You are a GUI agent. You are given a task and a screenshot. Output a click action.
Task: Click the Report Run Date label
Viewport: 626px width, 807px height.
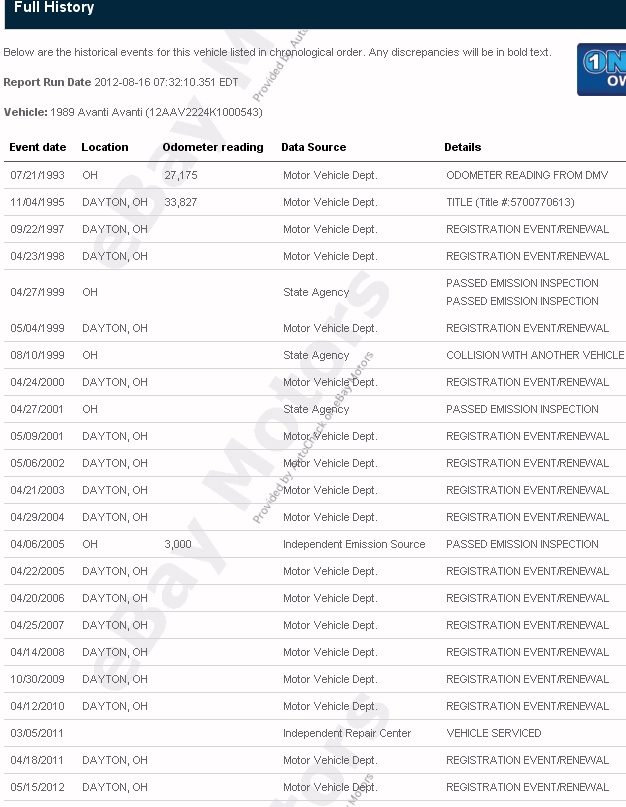(47, 82)
